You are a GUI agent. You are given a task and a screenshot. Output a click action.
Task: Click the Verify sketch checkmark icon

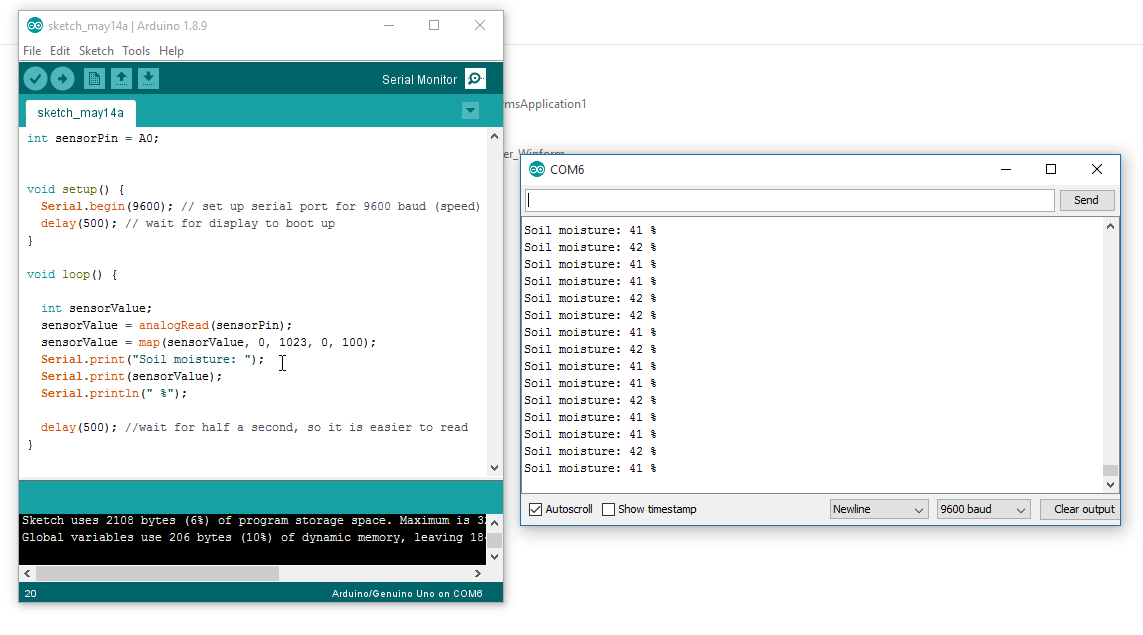click(x=35, y=78)
